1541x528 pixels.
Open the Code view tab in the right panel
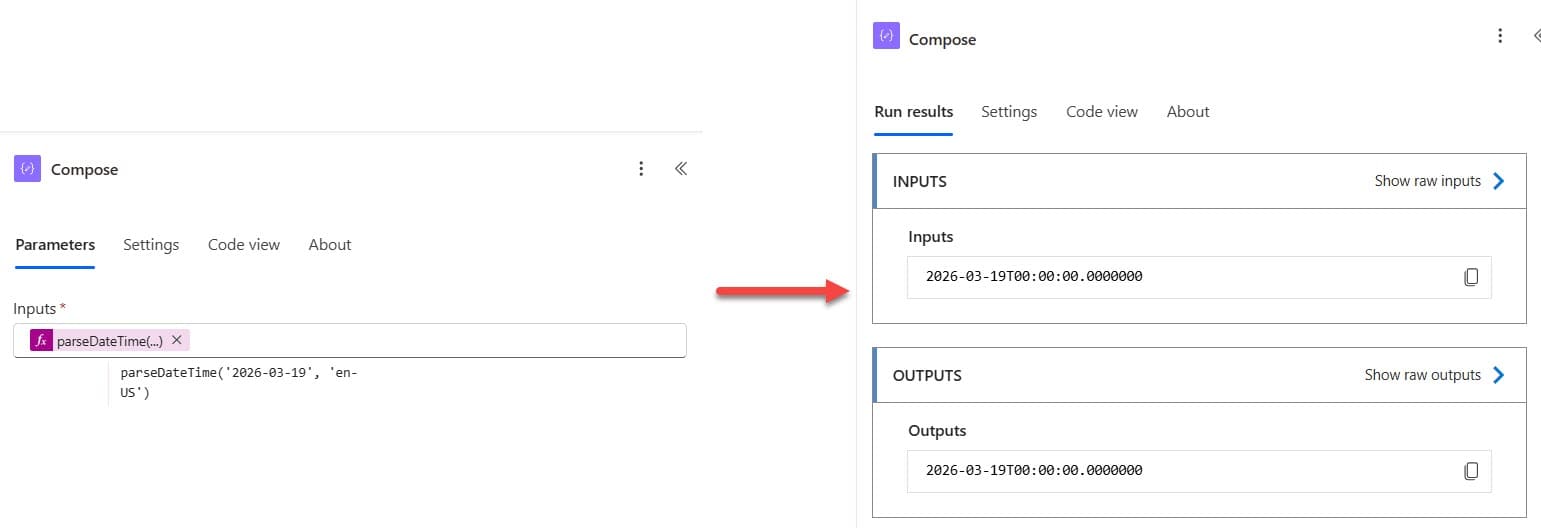pos(1102,112)
